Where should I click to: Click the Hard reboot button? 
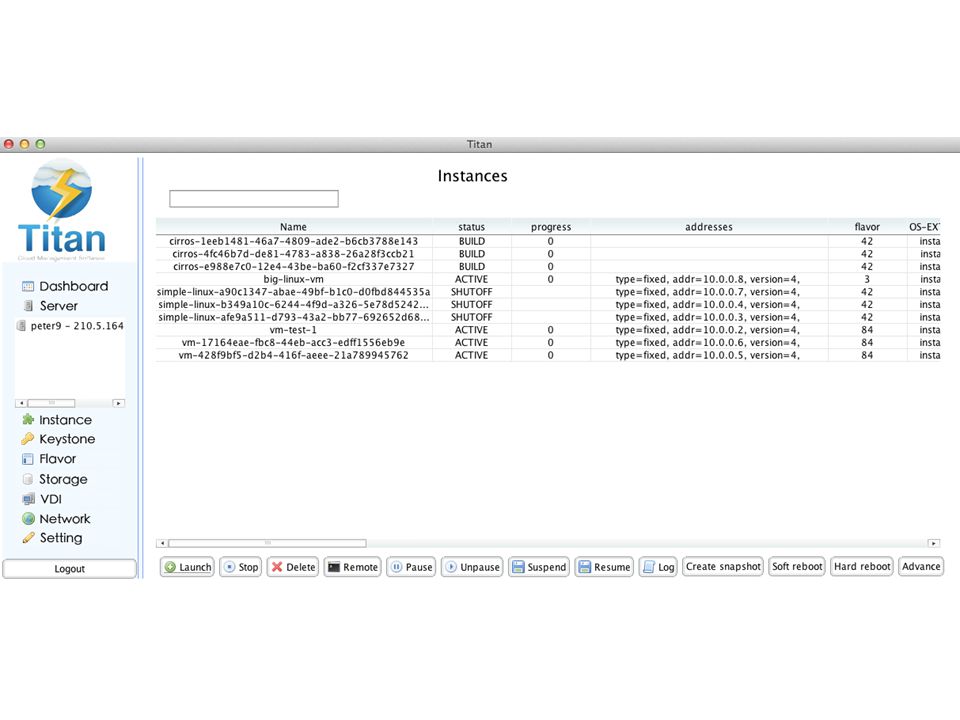pyautogui.click(x=861, y=566)
